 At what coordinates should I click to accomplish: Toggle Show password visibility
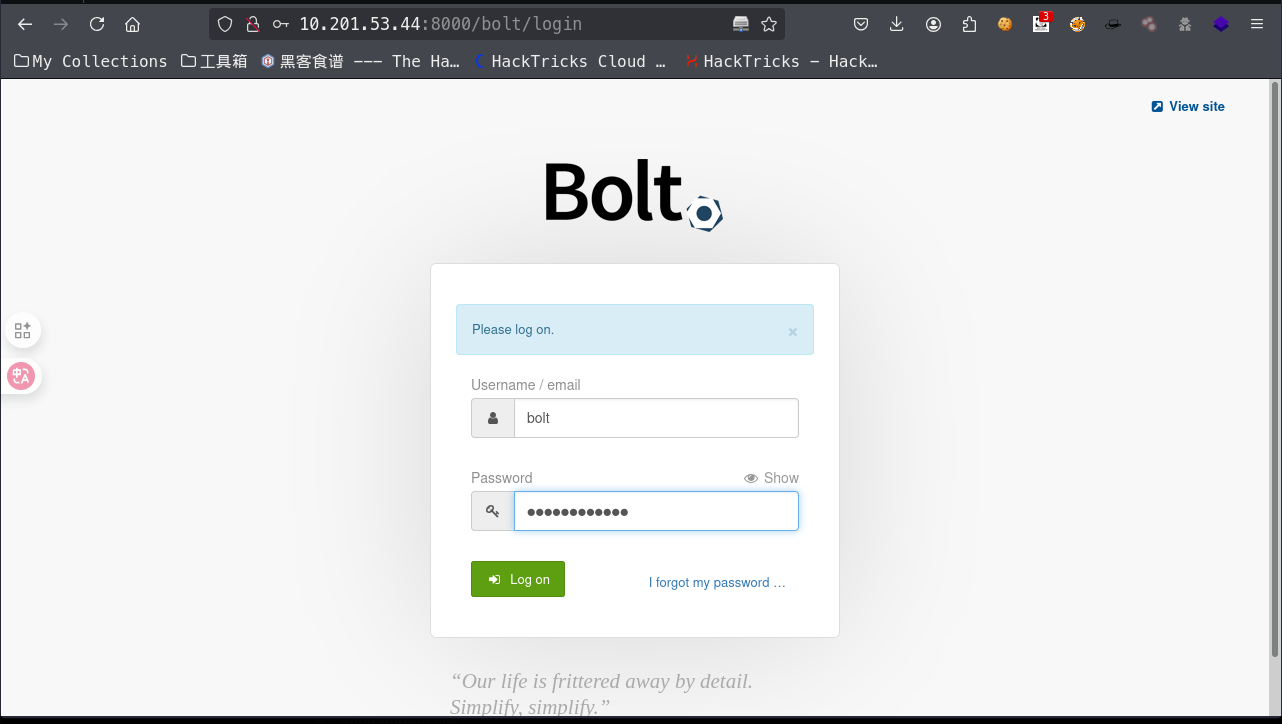pos(771,478)
